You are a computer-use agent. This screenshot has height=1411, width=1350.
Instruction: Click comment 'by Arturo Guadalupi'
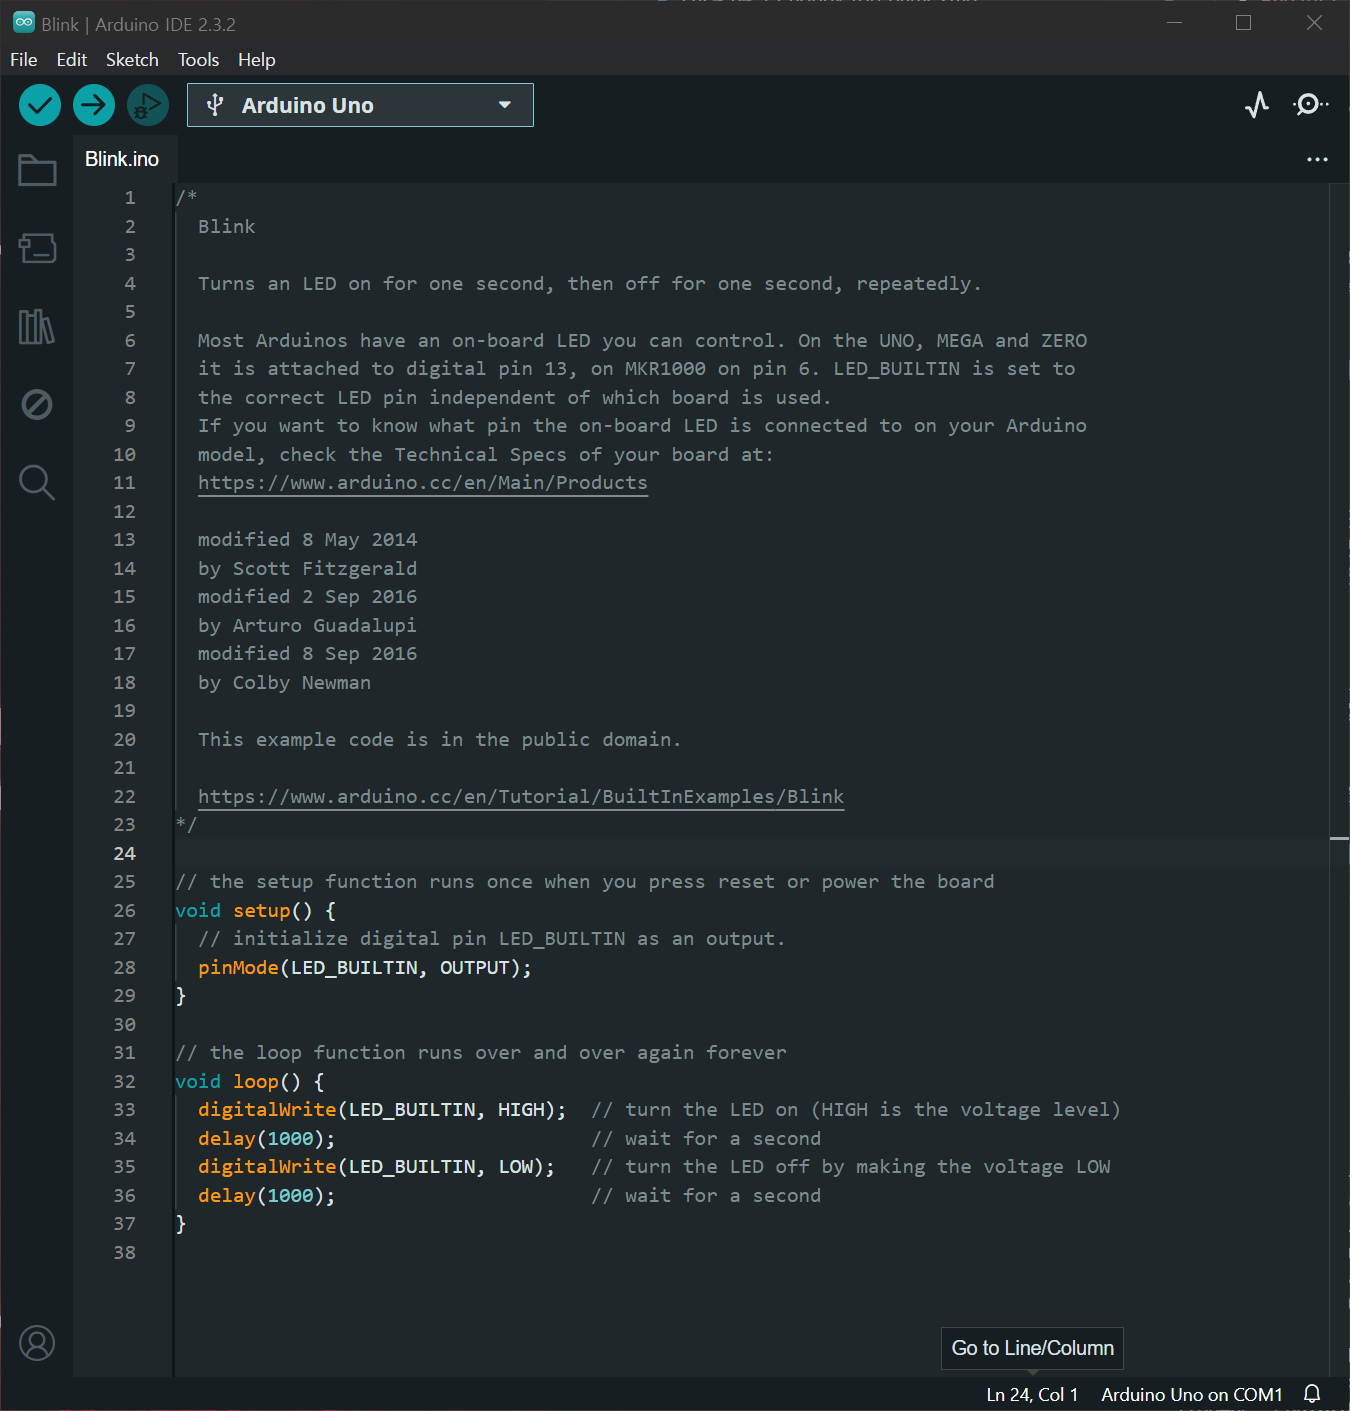307,625
